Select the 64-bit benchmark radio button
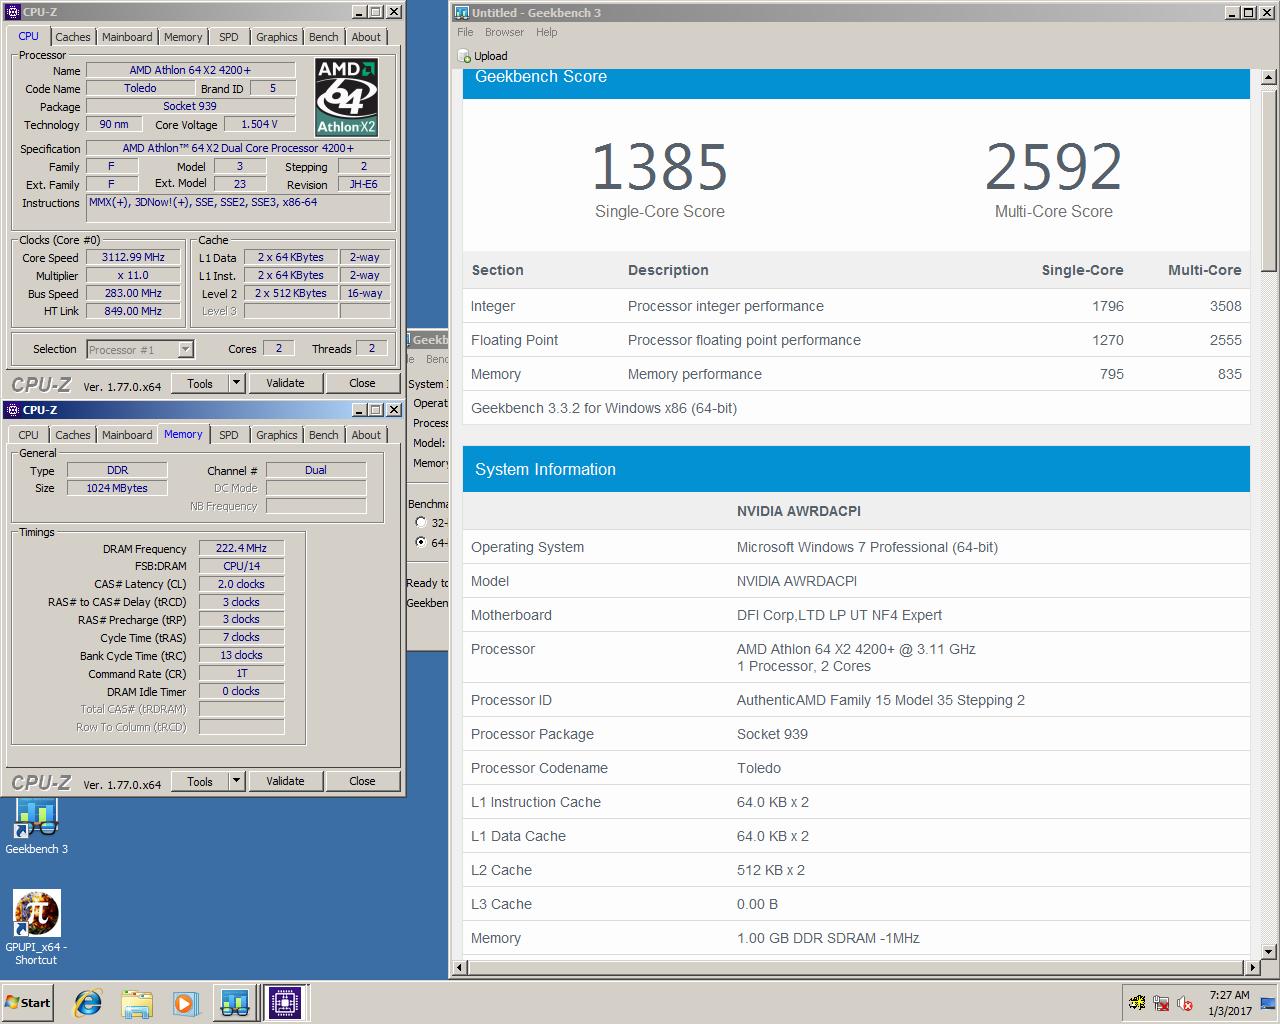 tap(421, 542)
